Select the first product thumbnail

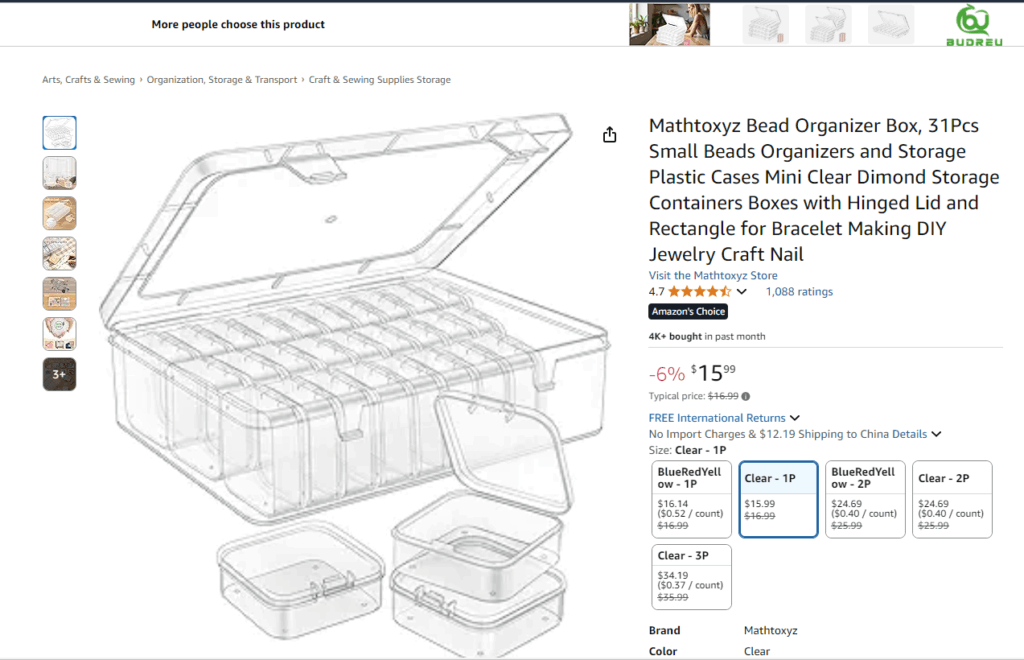(59, 133)
